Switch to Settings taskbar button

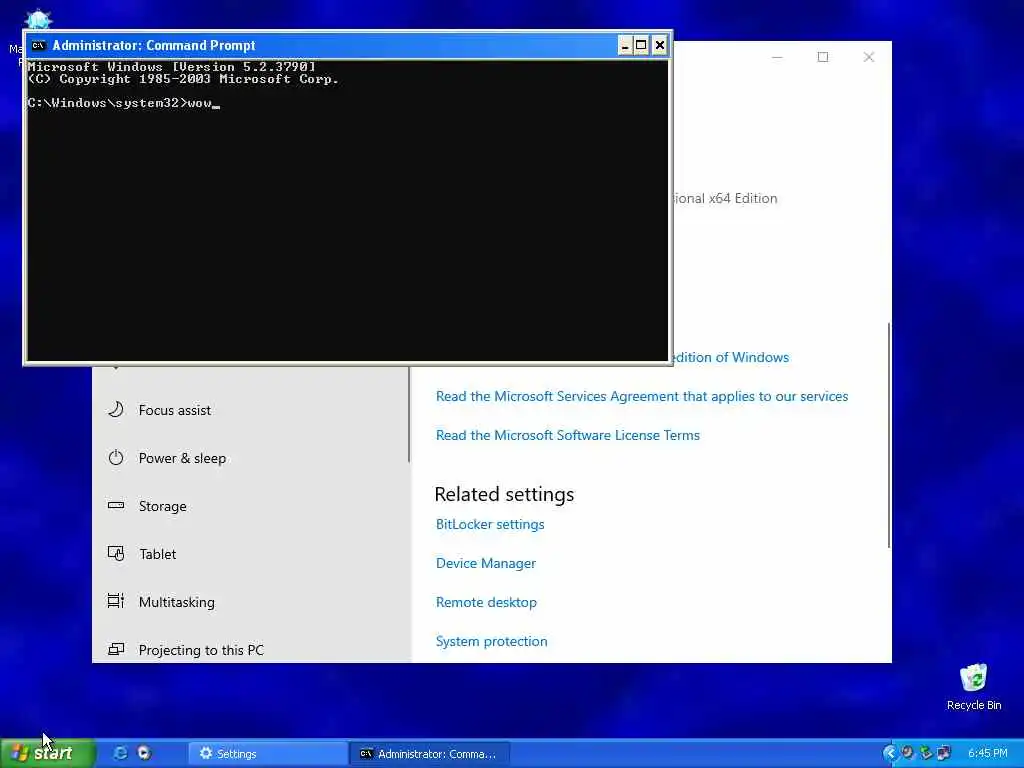[x=268, y=754]
